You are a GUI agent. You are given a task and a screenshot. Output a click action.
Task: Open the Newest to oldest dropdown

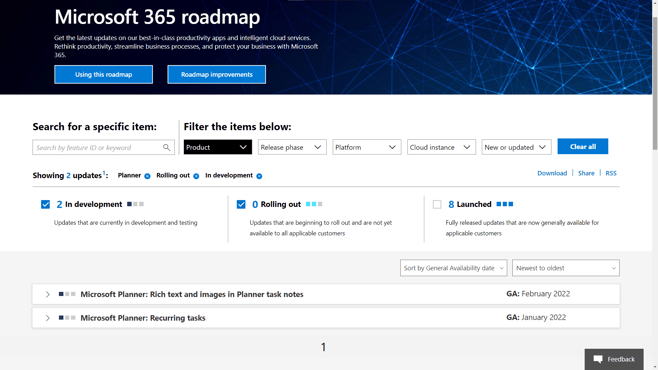[566, 268]
